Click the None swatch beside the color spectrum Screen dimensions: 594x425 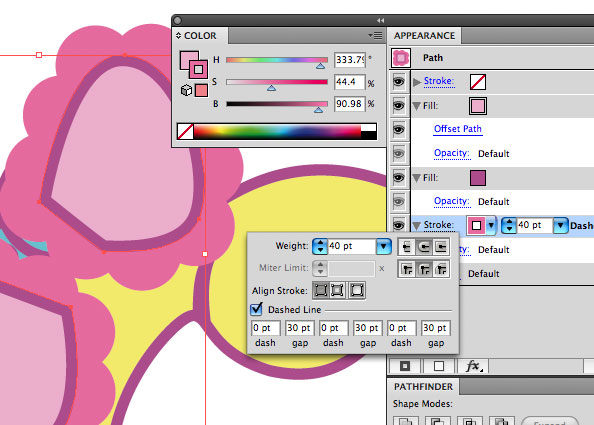point(186,131)
